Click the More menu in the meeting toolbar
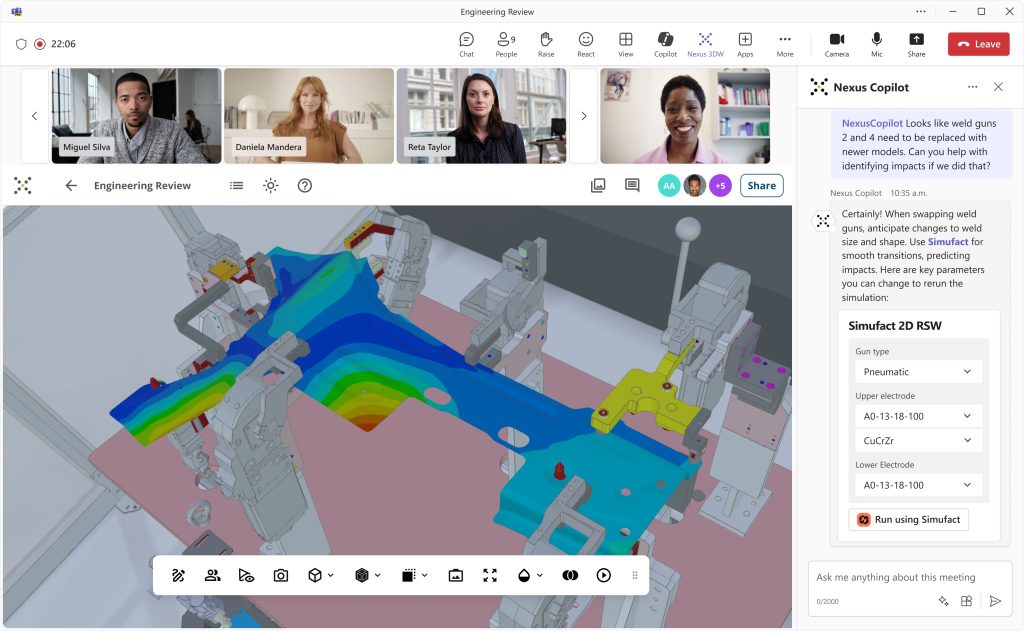 click(x=784, y=43)
